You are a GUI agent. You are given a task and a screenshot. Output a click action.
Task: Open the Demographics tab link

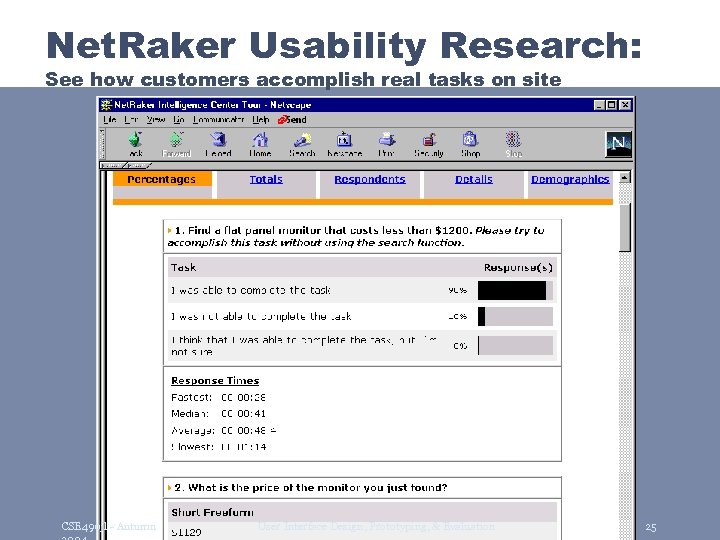click(x=570, y=179)
